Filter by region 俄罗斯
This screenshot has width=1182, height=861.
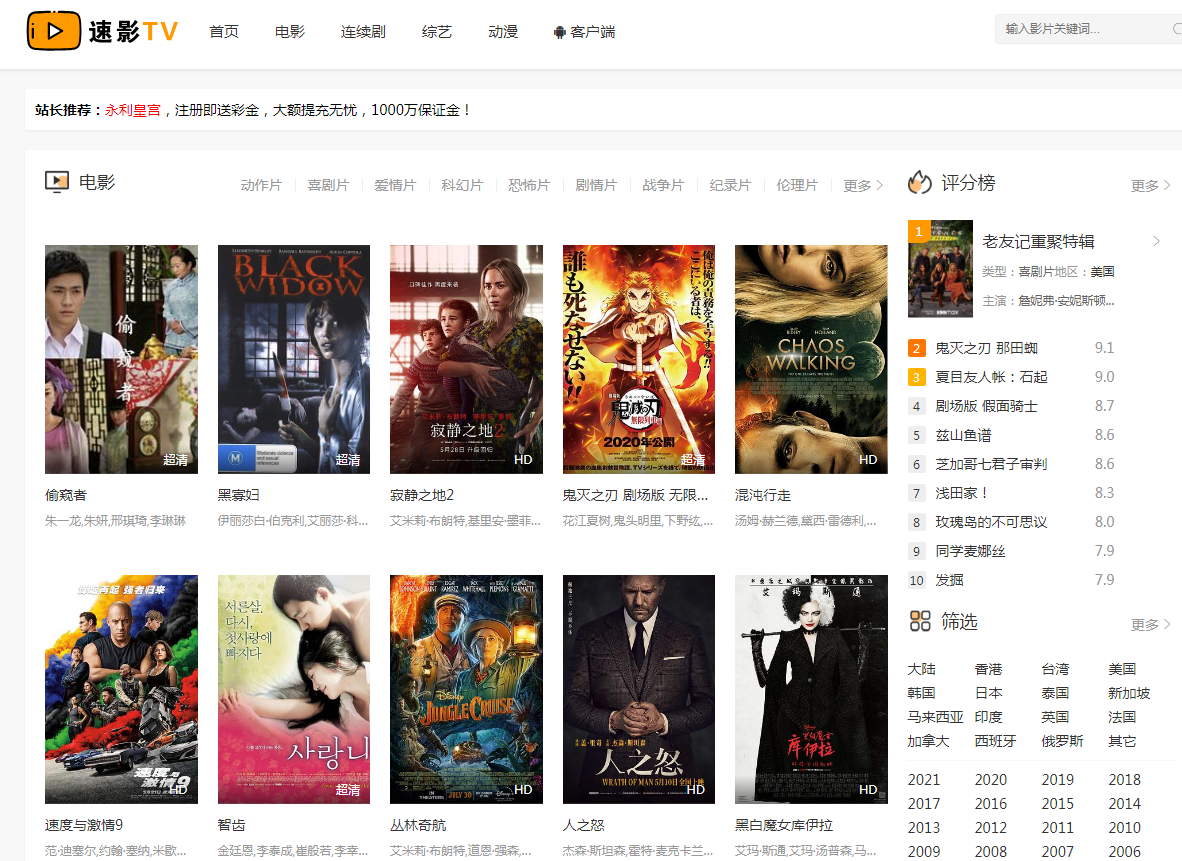point(1062,741)
